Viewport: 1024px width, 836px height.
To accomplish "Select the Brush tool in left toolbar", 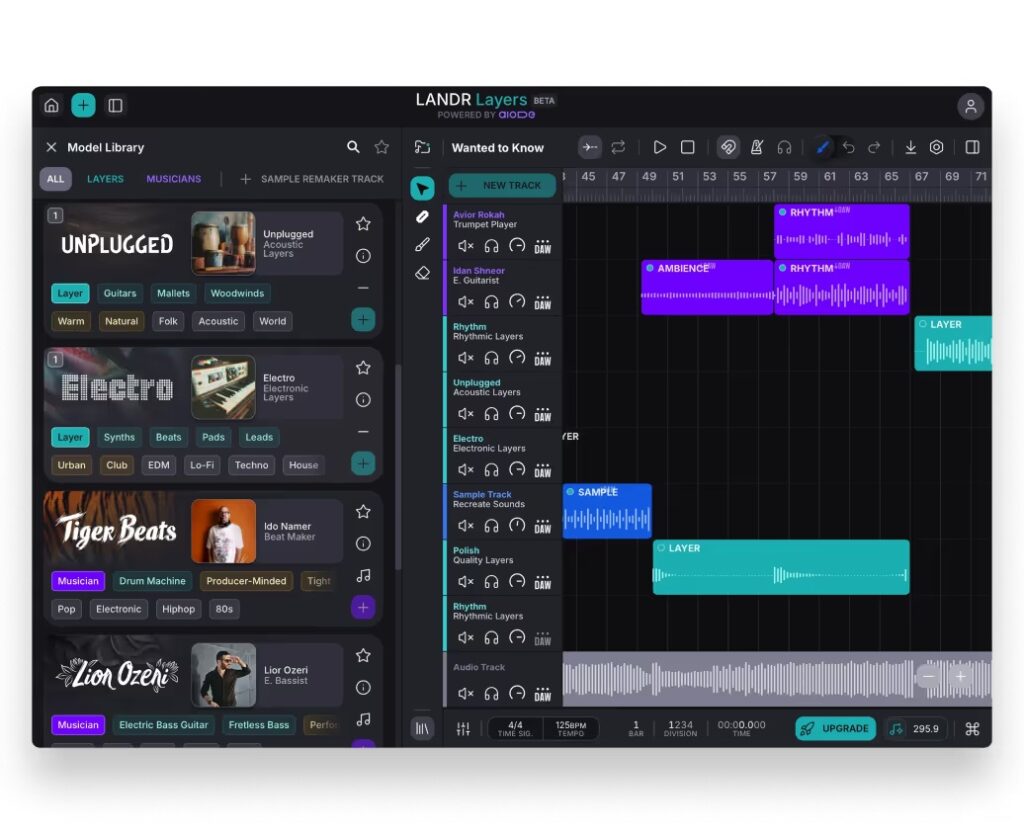I will pos(422,244).
